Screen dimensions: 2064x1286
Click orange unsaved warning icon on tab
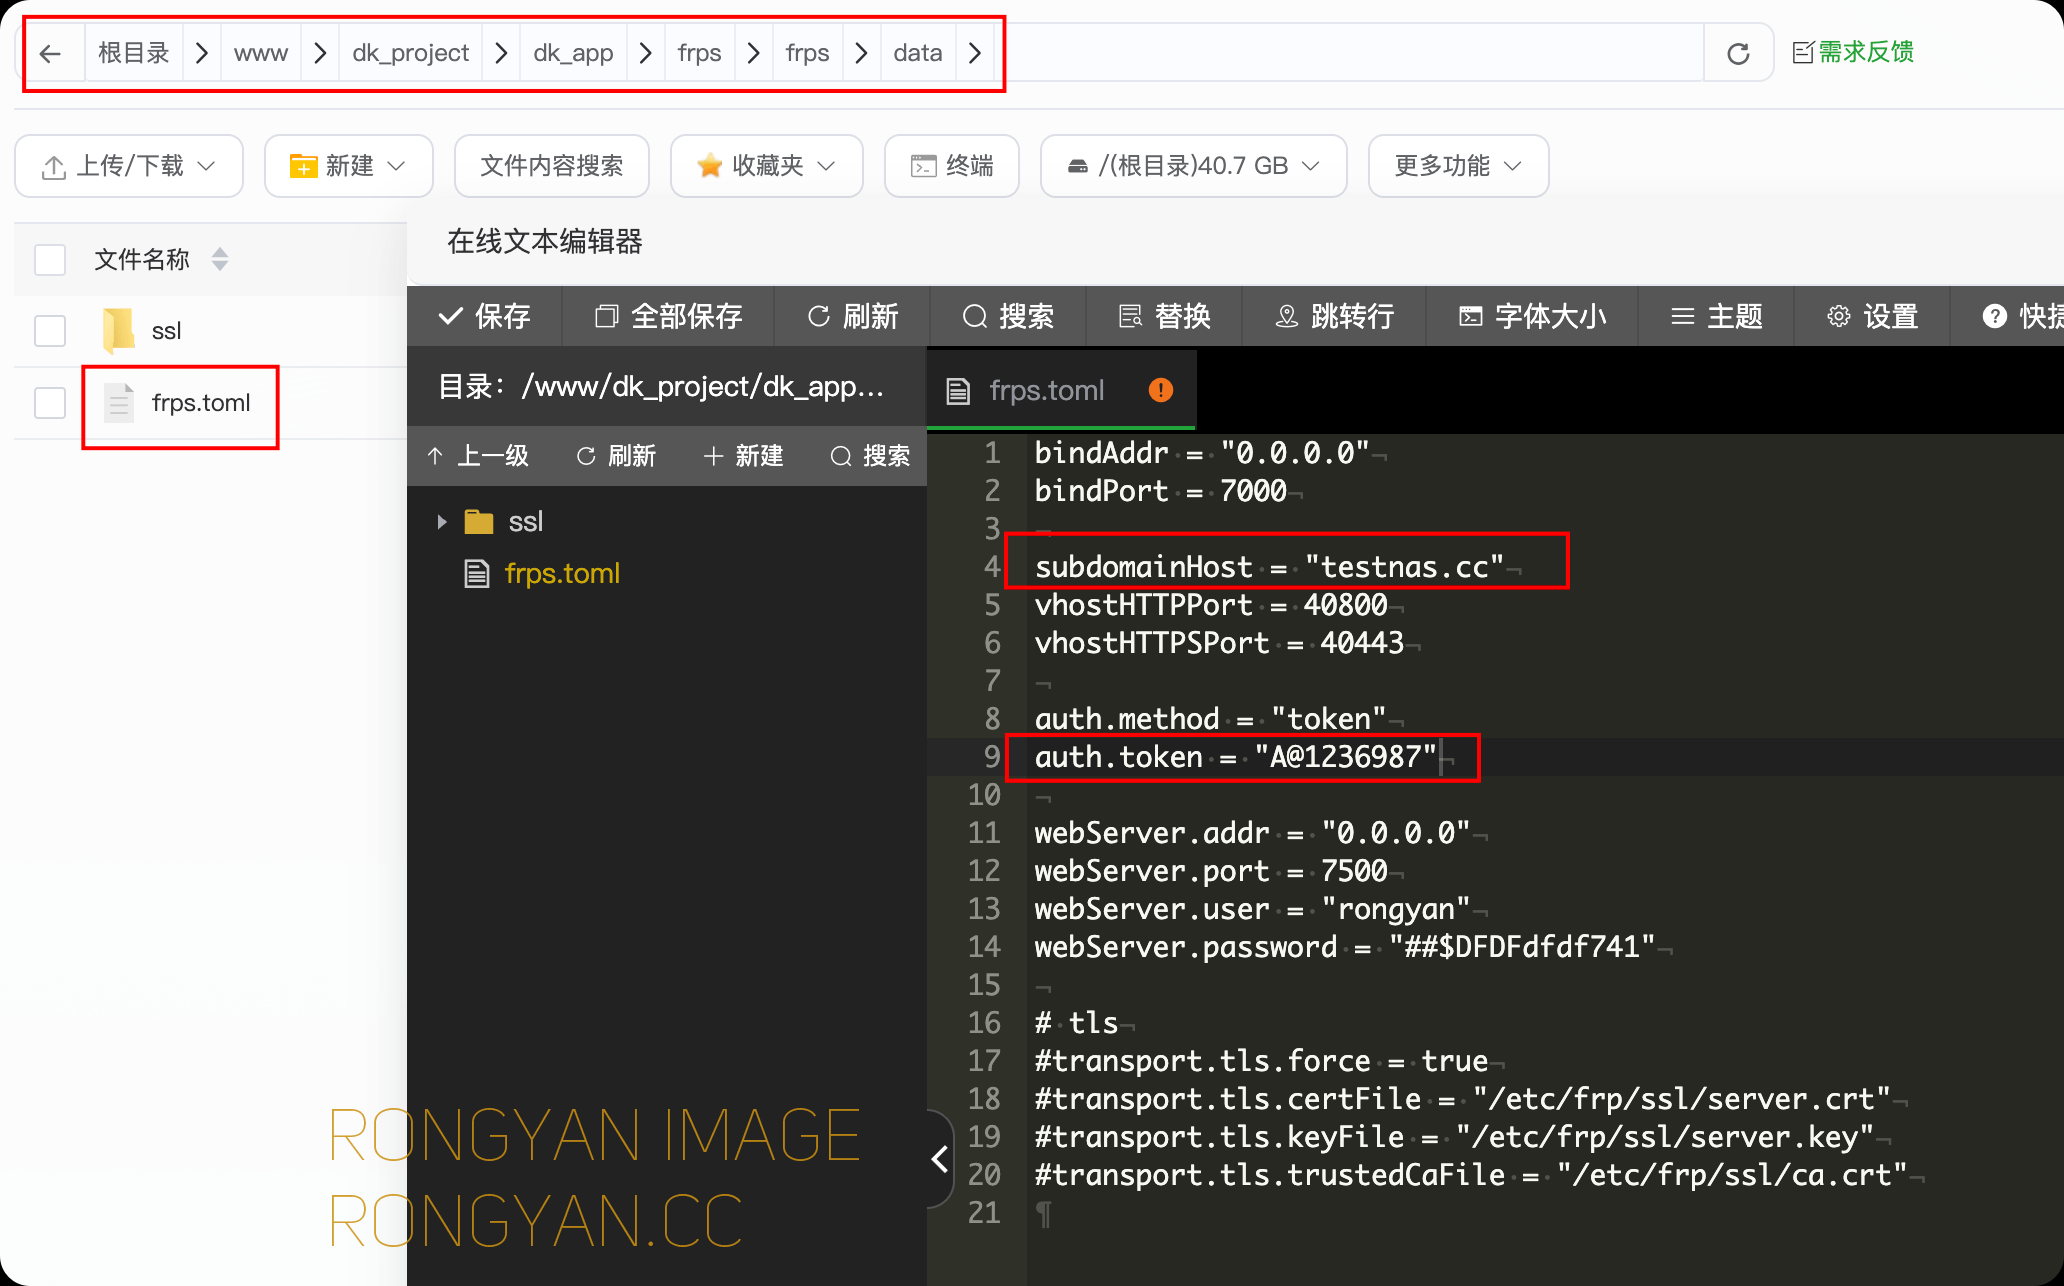coord(1161,390)
